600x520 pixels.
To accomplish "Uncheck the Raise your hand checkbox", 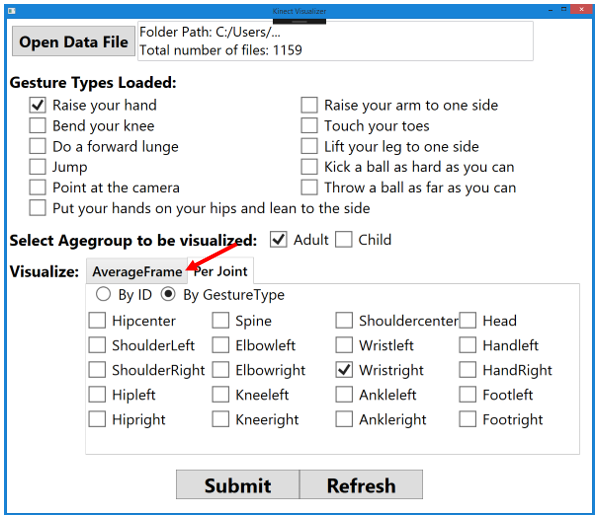I will pyautogui.click(x=38, y=105).
